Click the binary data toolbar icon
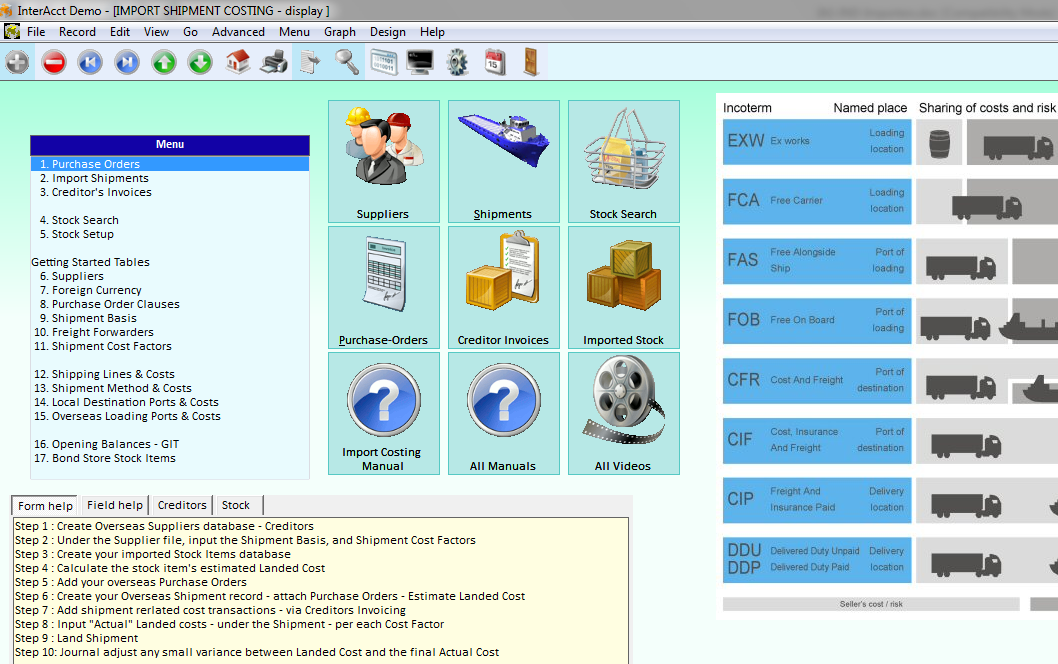The width and height of the screenshot is (1058, 664). tap(384, 62)
